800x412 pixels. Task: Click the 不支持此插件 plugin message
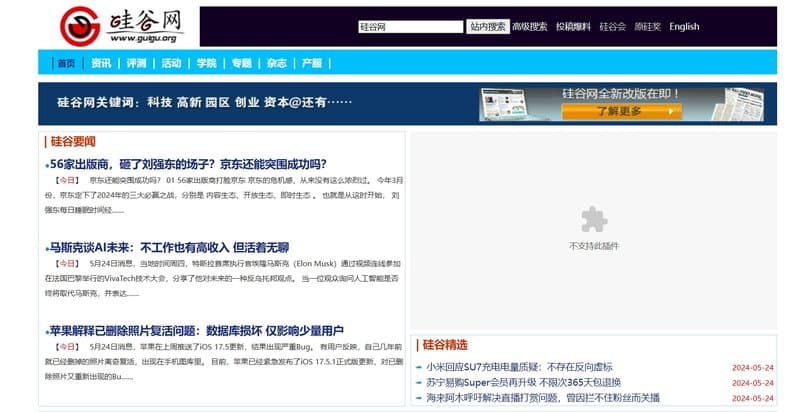coord(594,246)
